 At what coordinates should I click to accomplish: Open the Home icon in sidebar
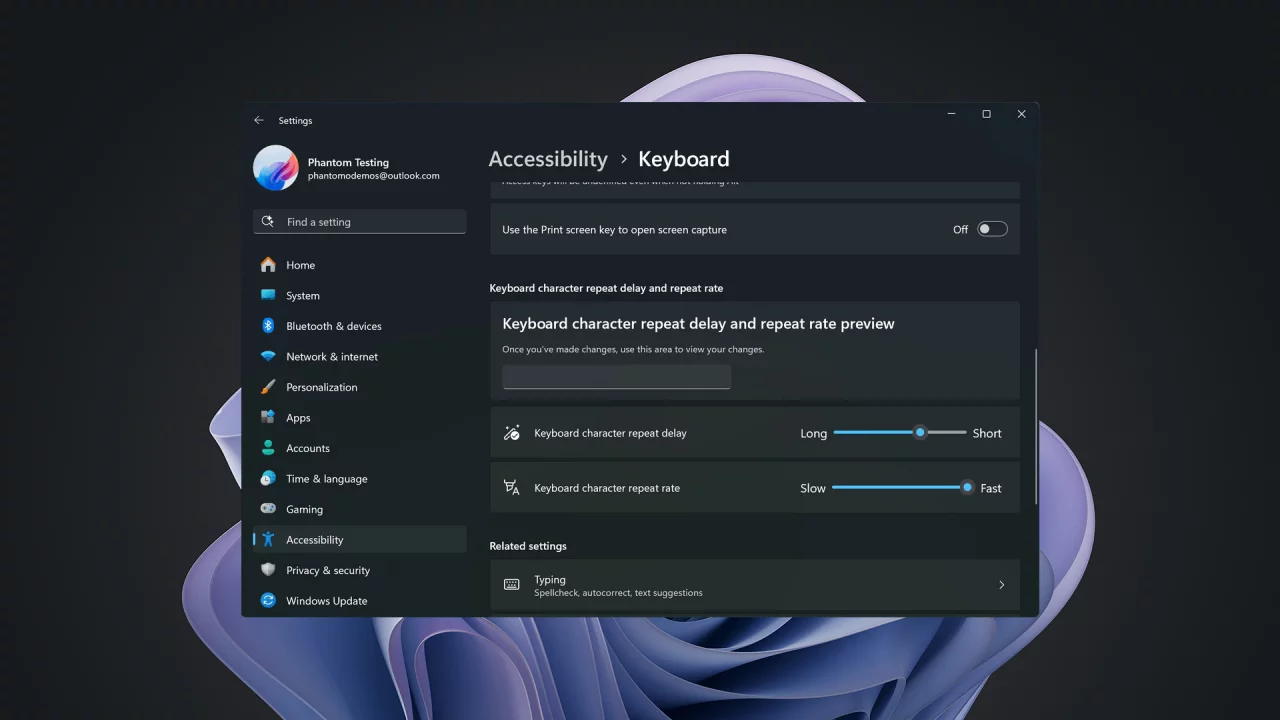pos(268,265)
